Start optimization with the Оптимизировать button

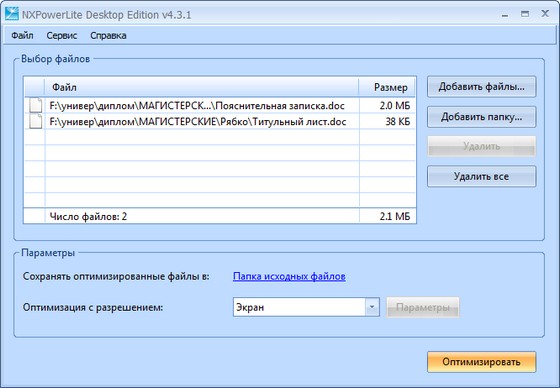click(x=481, y=362)
